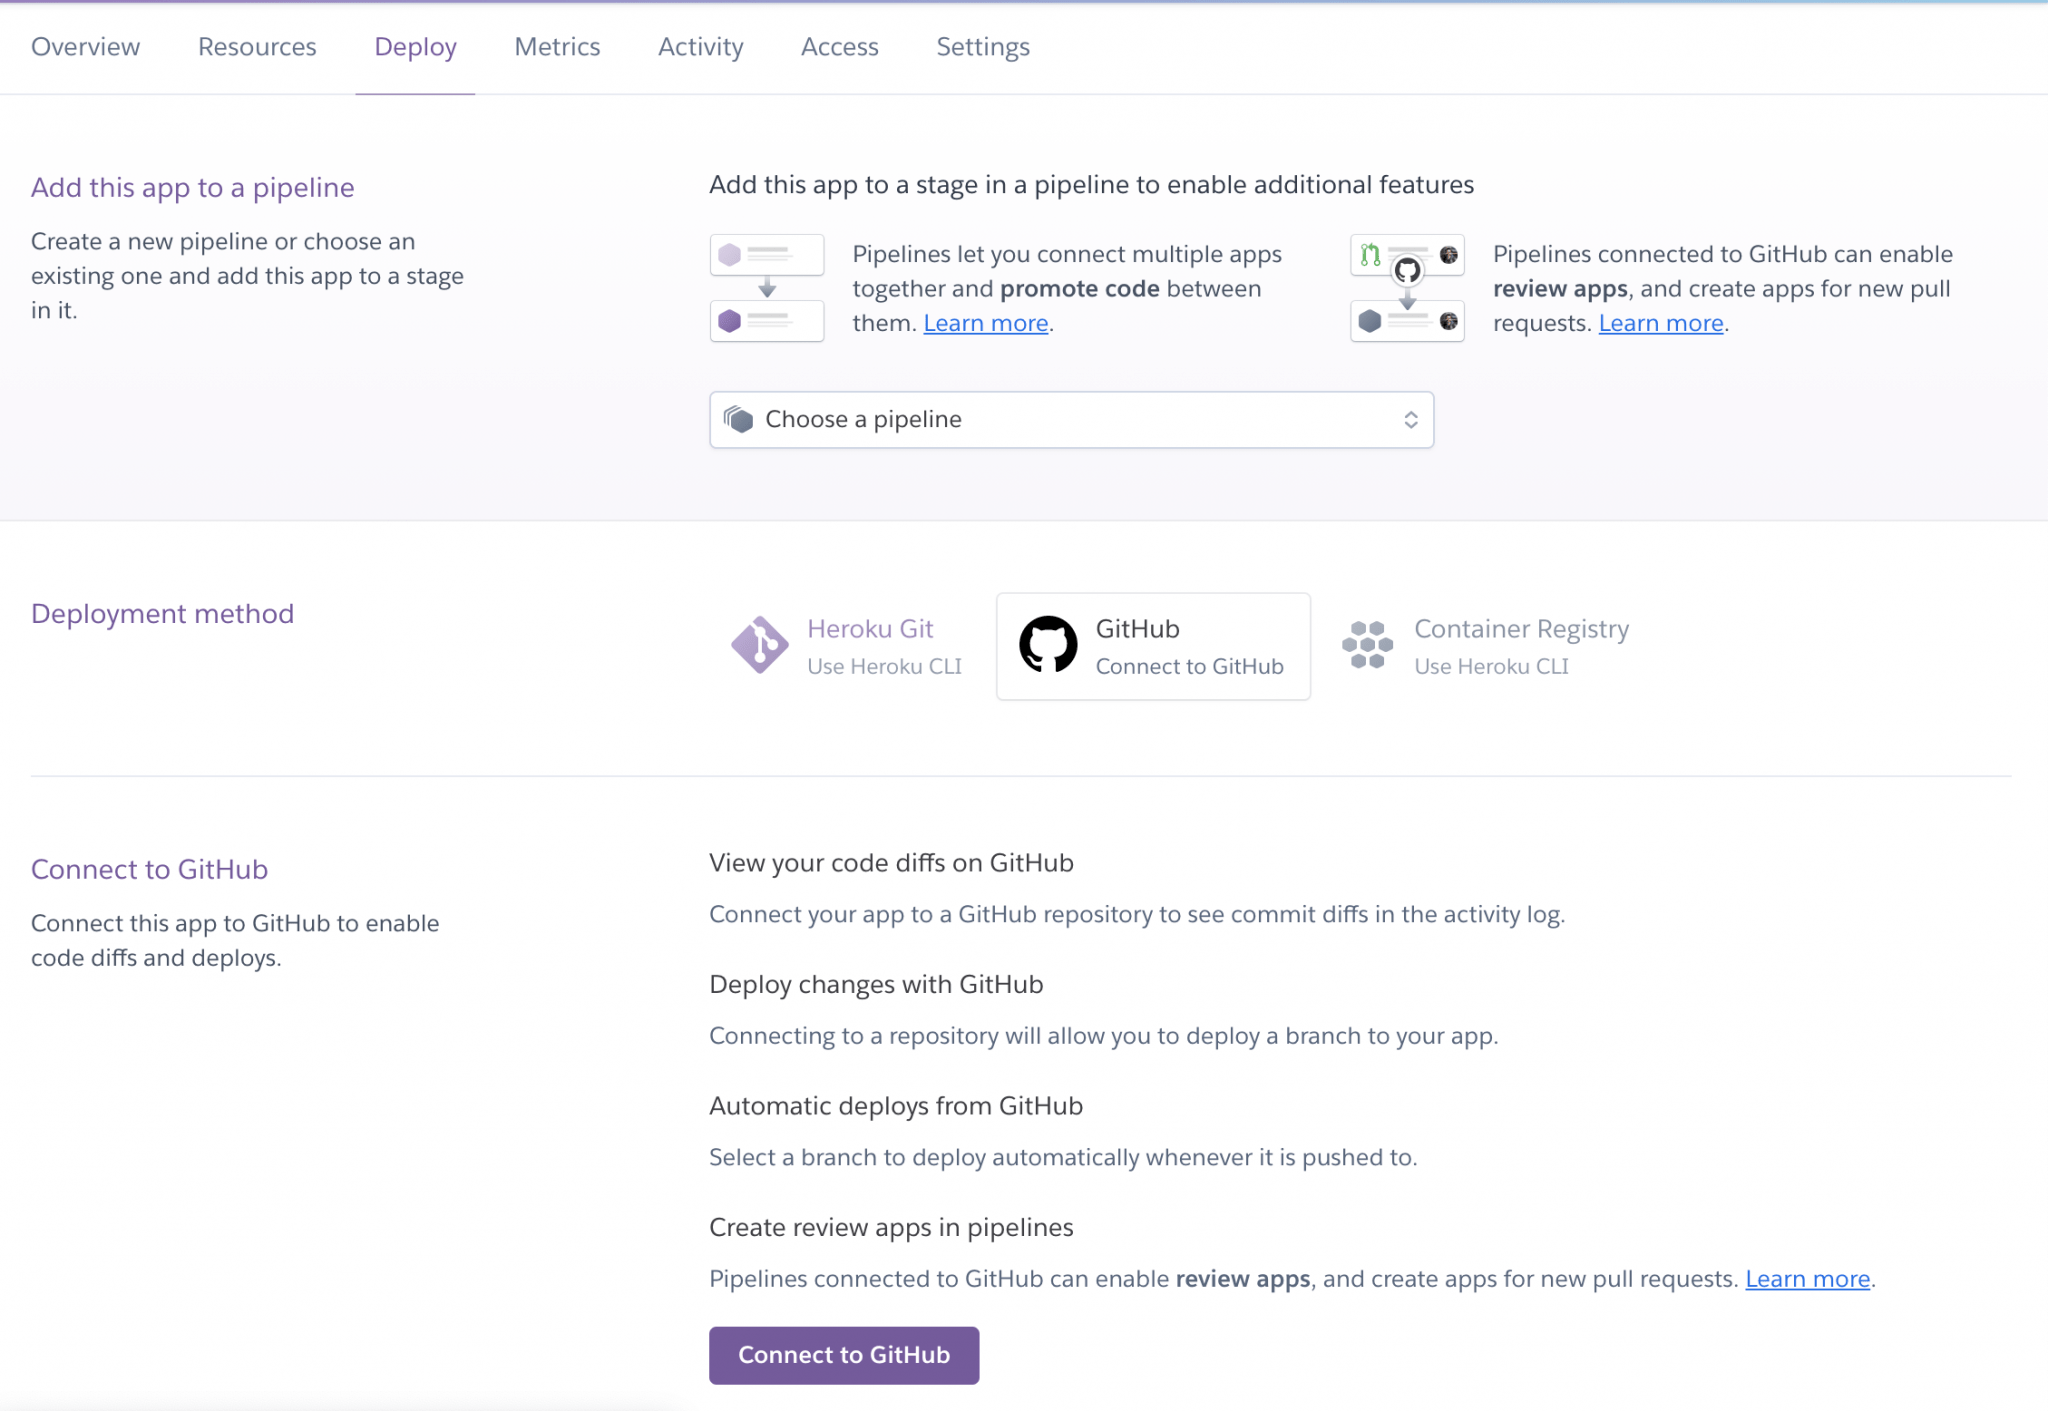The height and width of the screenshot is (1411, 2048).
Task: Click the avatar icon in the review apps graphic
Action: click(1449, 254)
